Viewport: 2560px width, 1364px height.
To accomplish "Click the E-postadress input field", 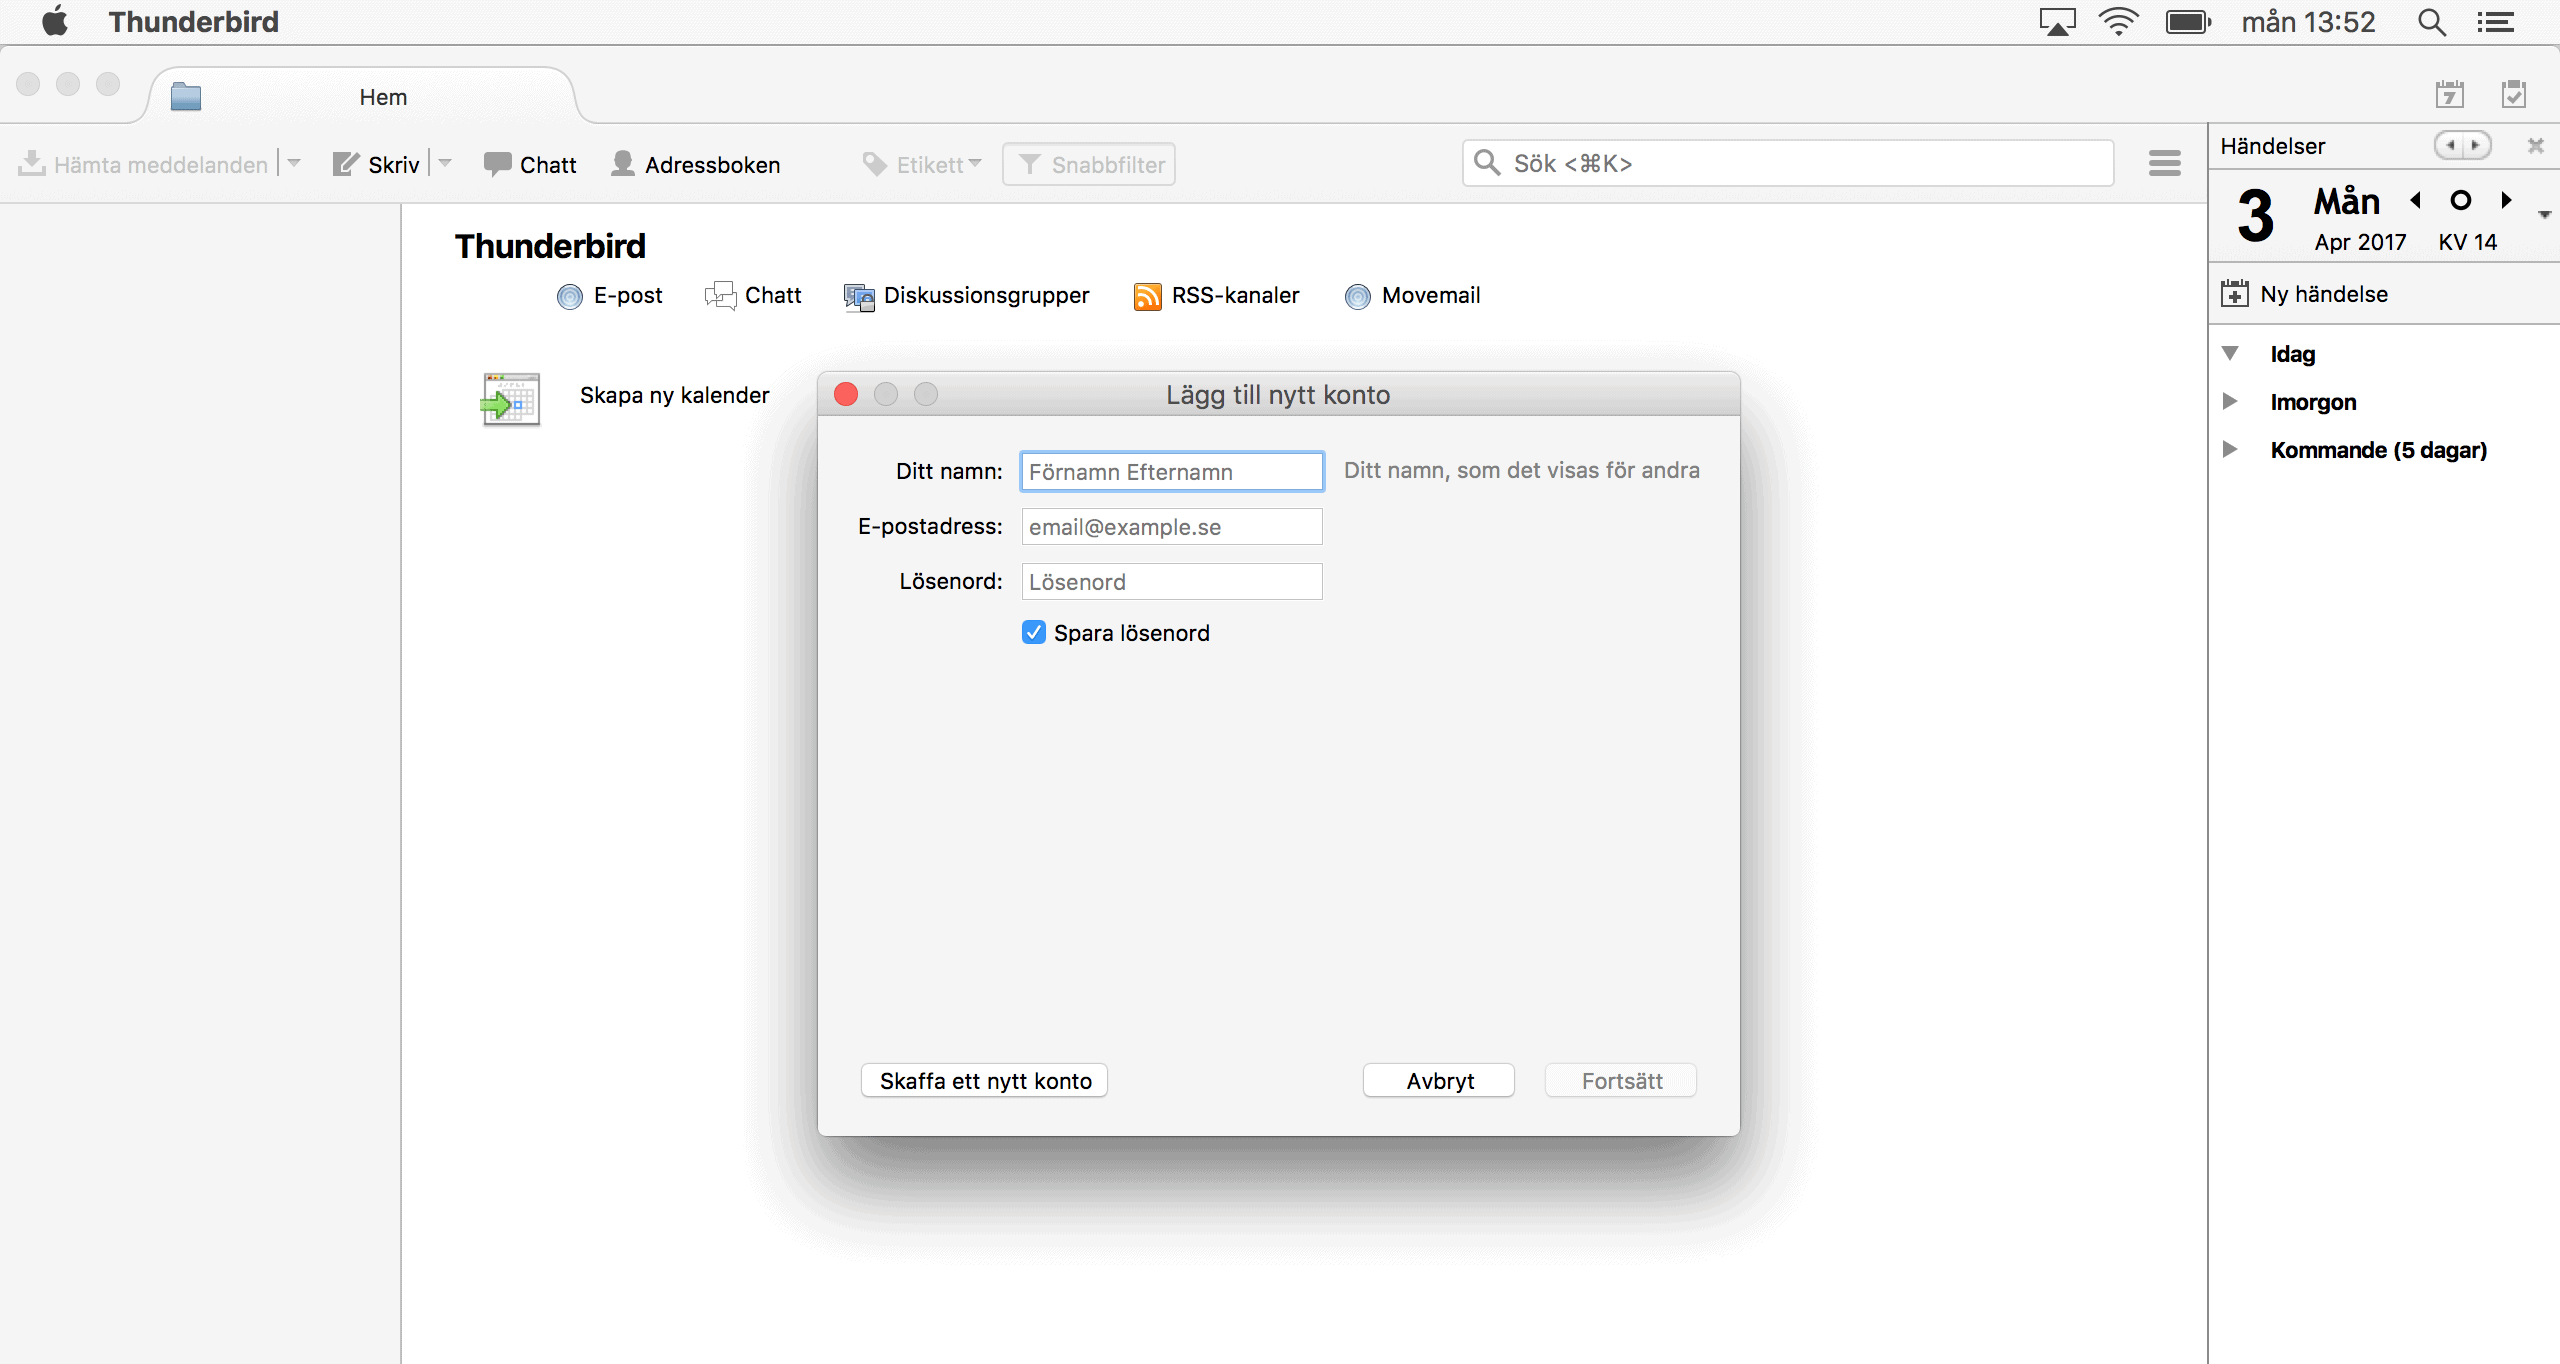I will click(1172, 526).
